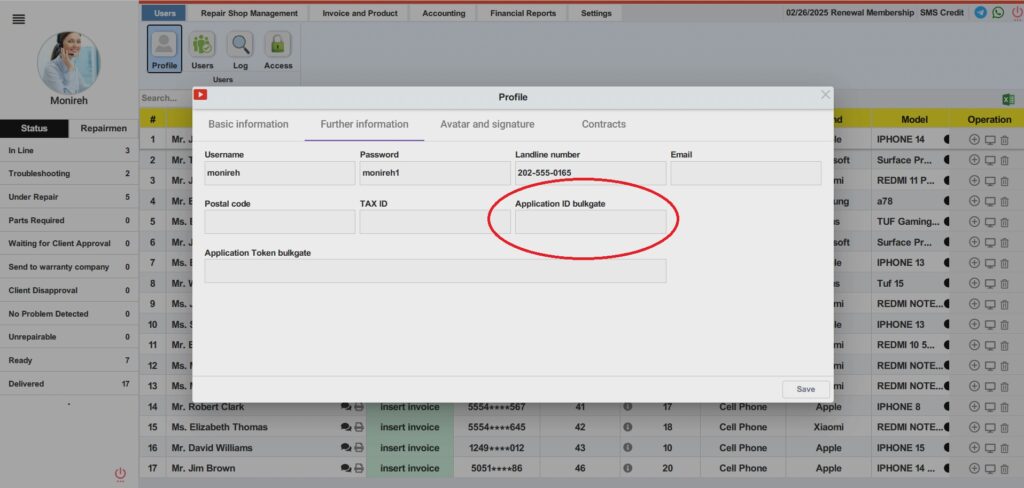Open the hamburger menu in the sidebar
The image size is (1024, 488).
19,20
